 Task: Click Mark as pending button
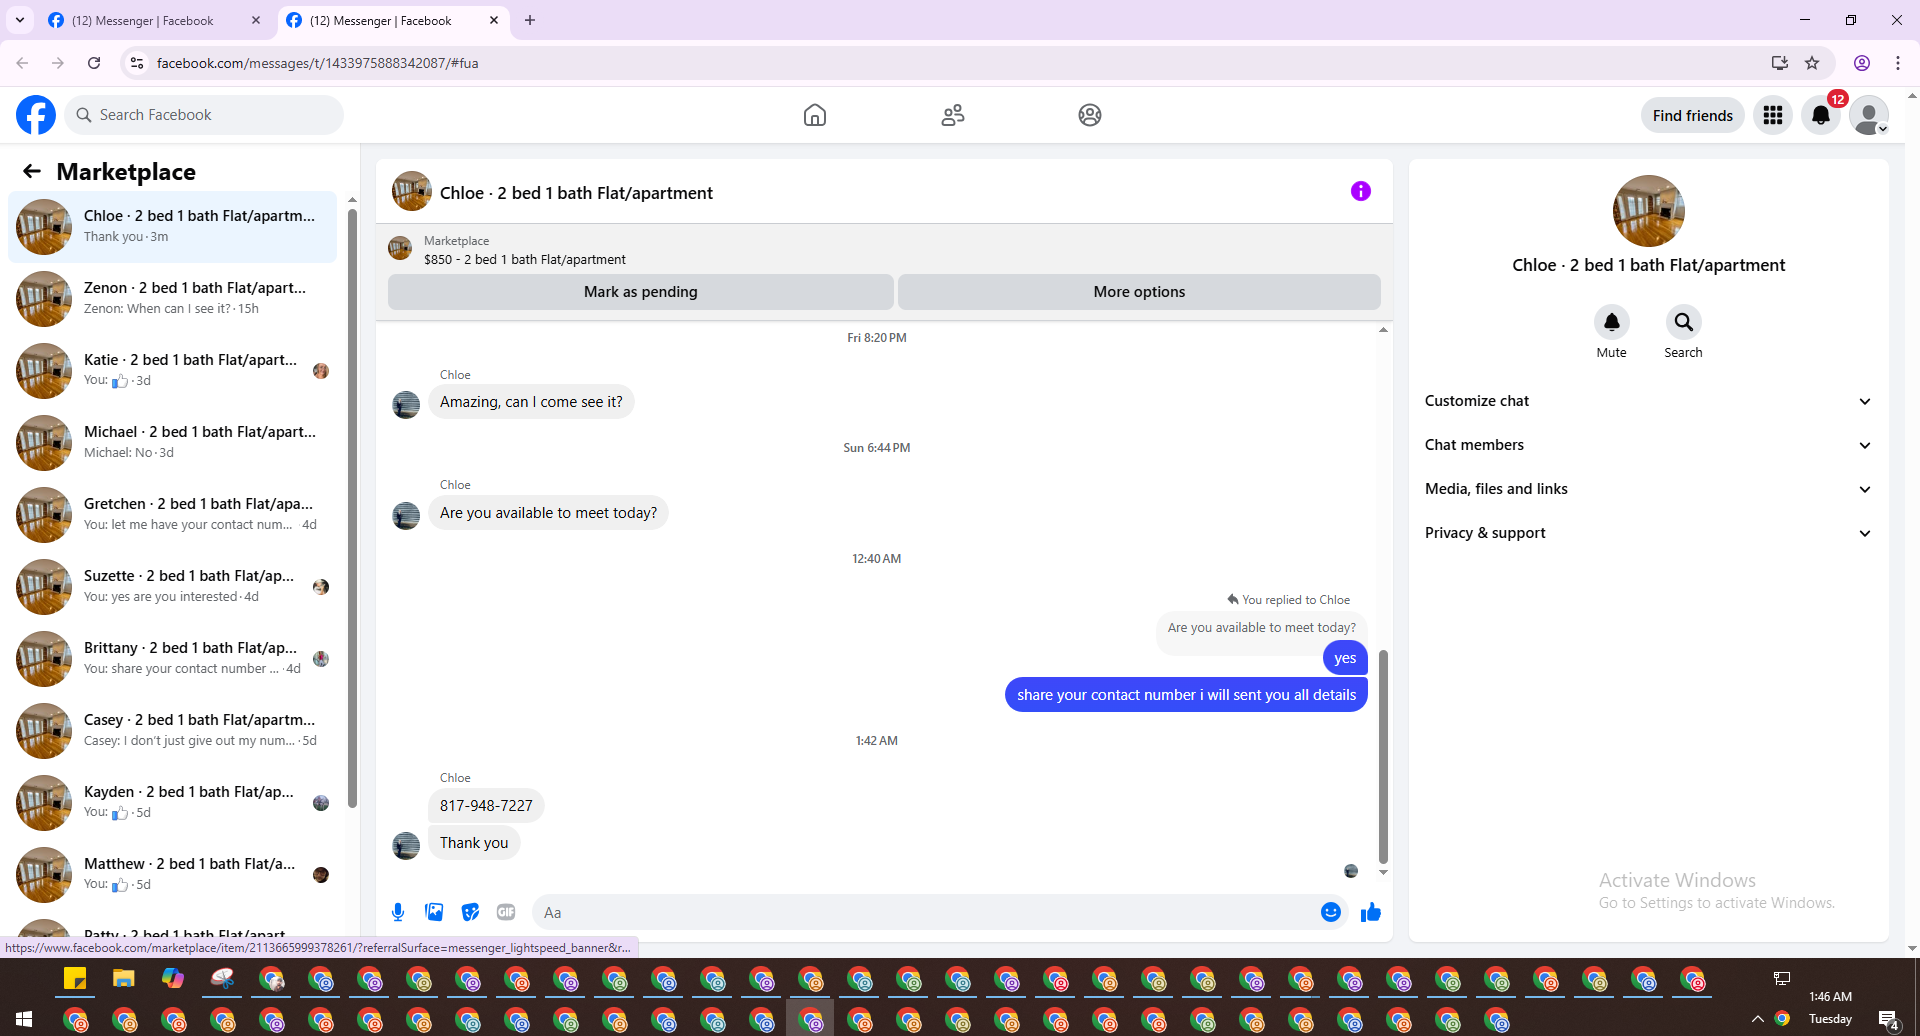641,292
